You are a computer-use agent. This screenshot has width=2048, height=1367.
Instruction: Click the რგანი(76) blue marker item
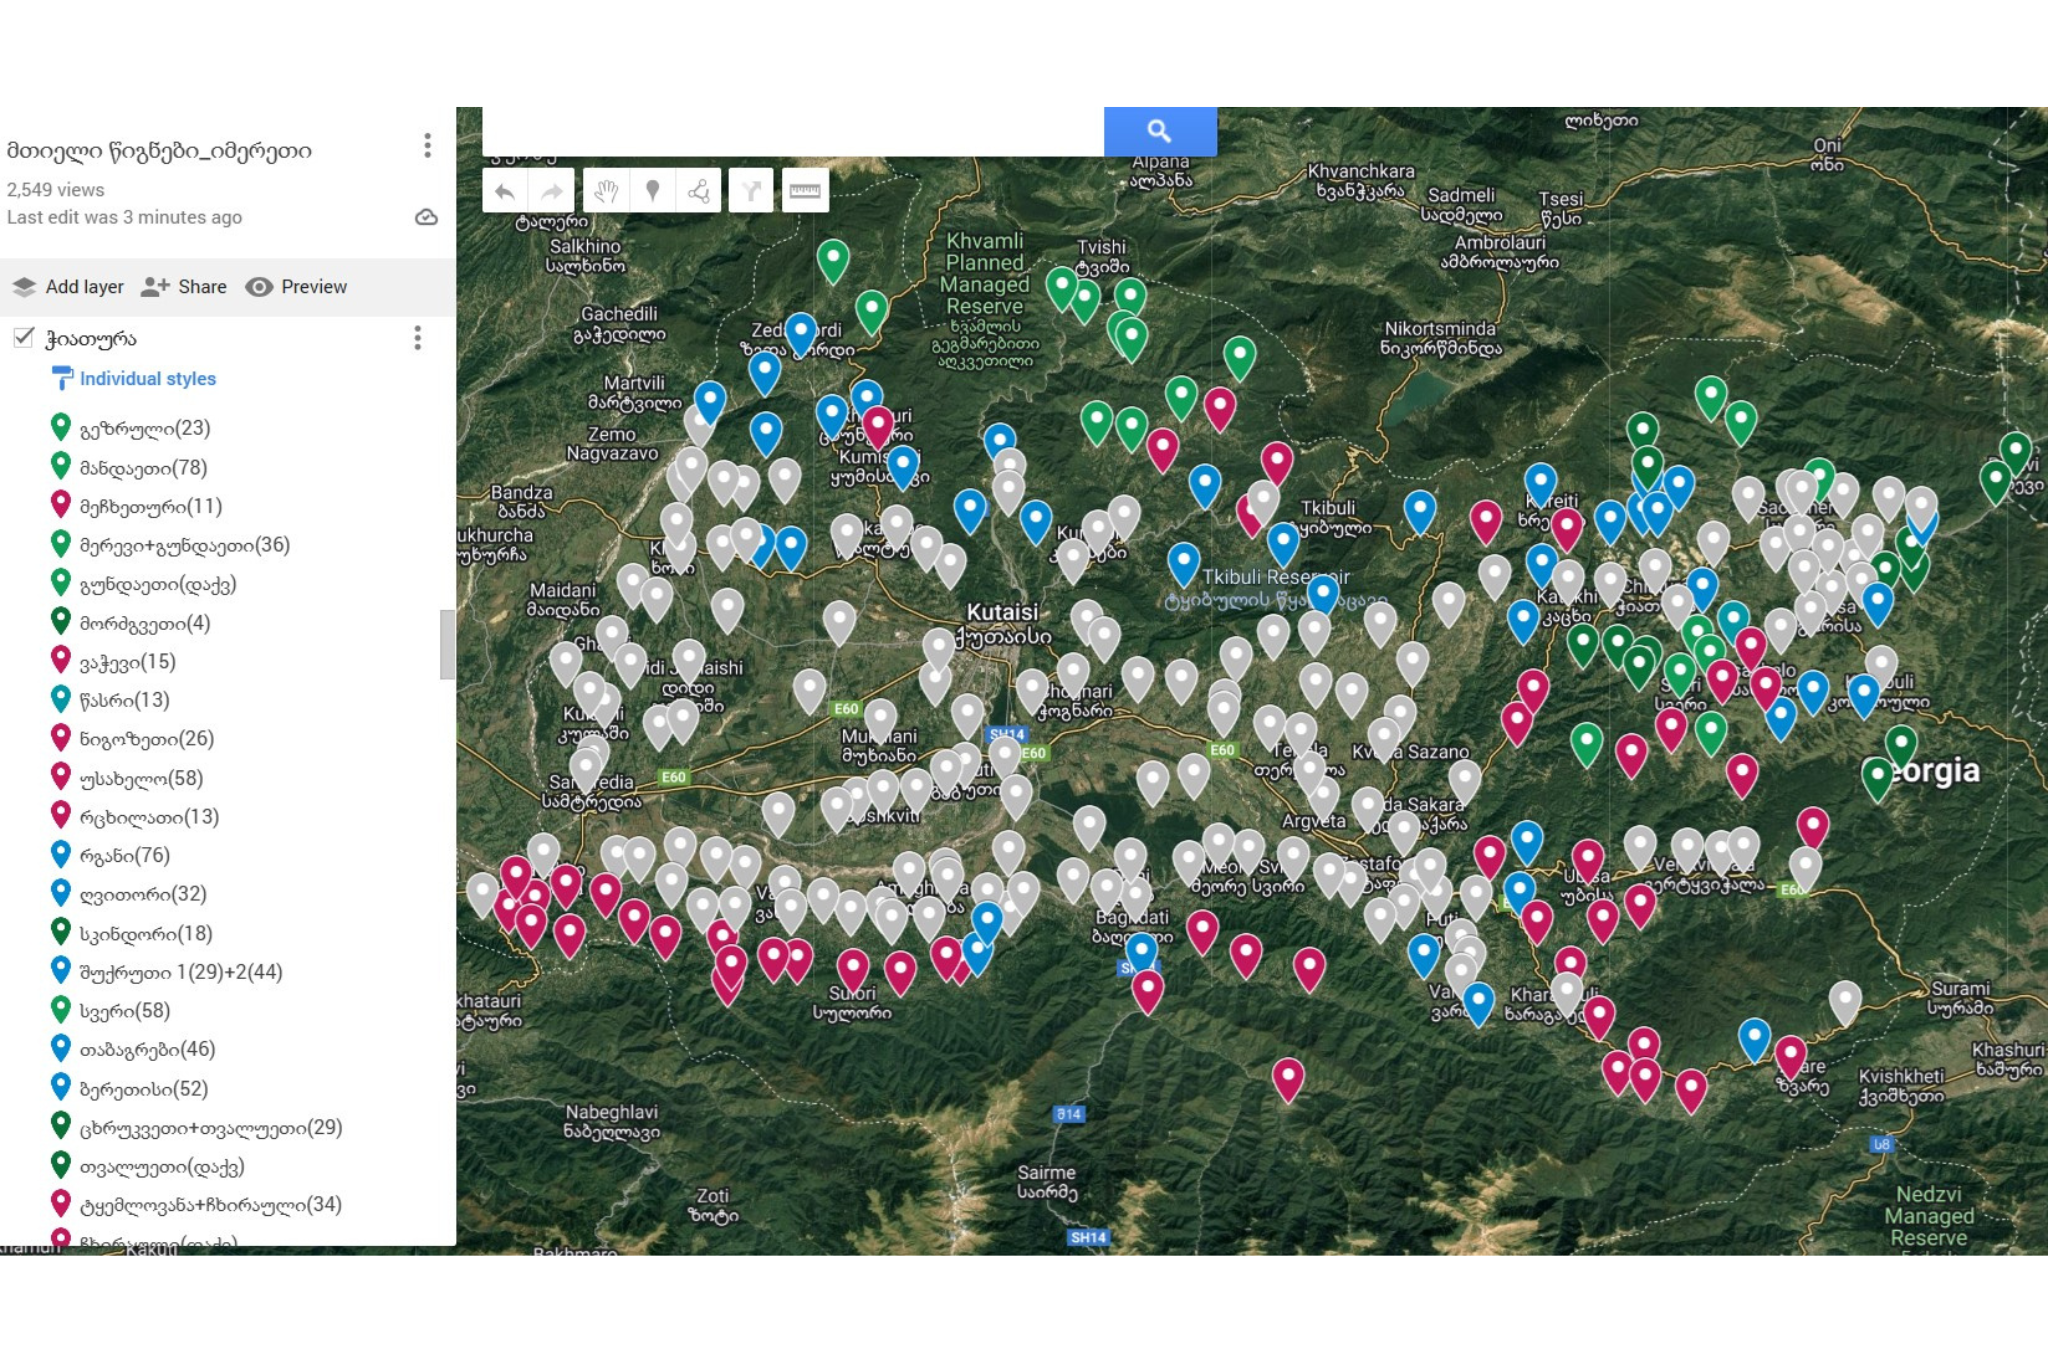point(125,855)
